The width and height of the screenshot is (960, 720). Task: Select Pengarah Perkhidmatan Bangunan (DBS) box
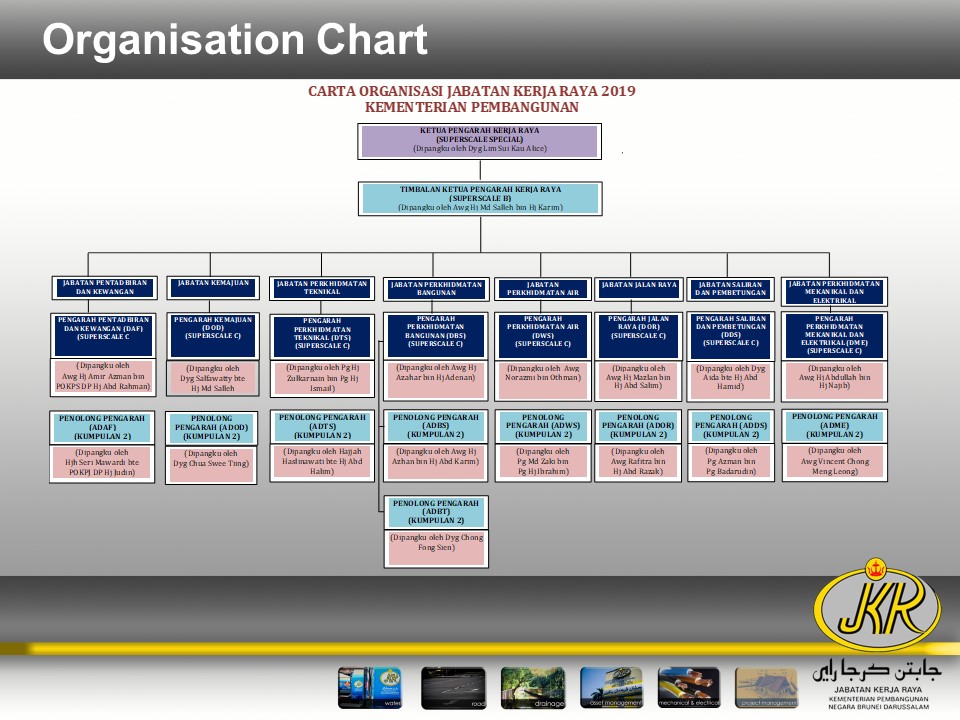click(435, 336)
